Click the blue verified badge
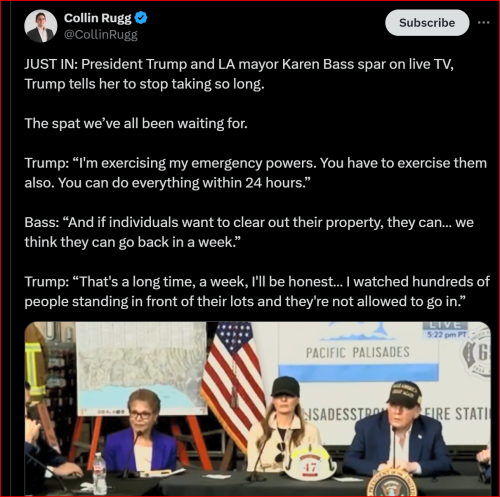The image size is (500, 497). pos(141,18)
